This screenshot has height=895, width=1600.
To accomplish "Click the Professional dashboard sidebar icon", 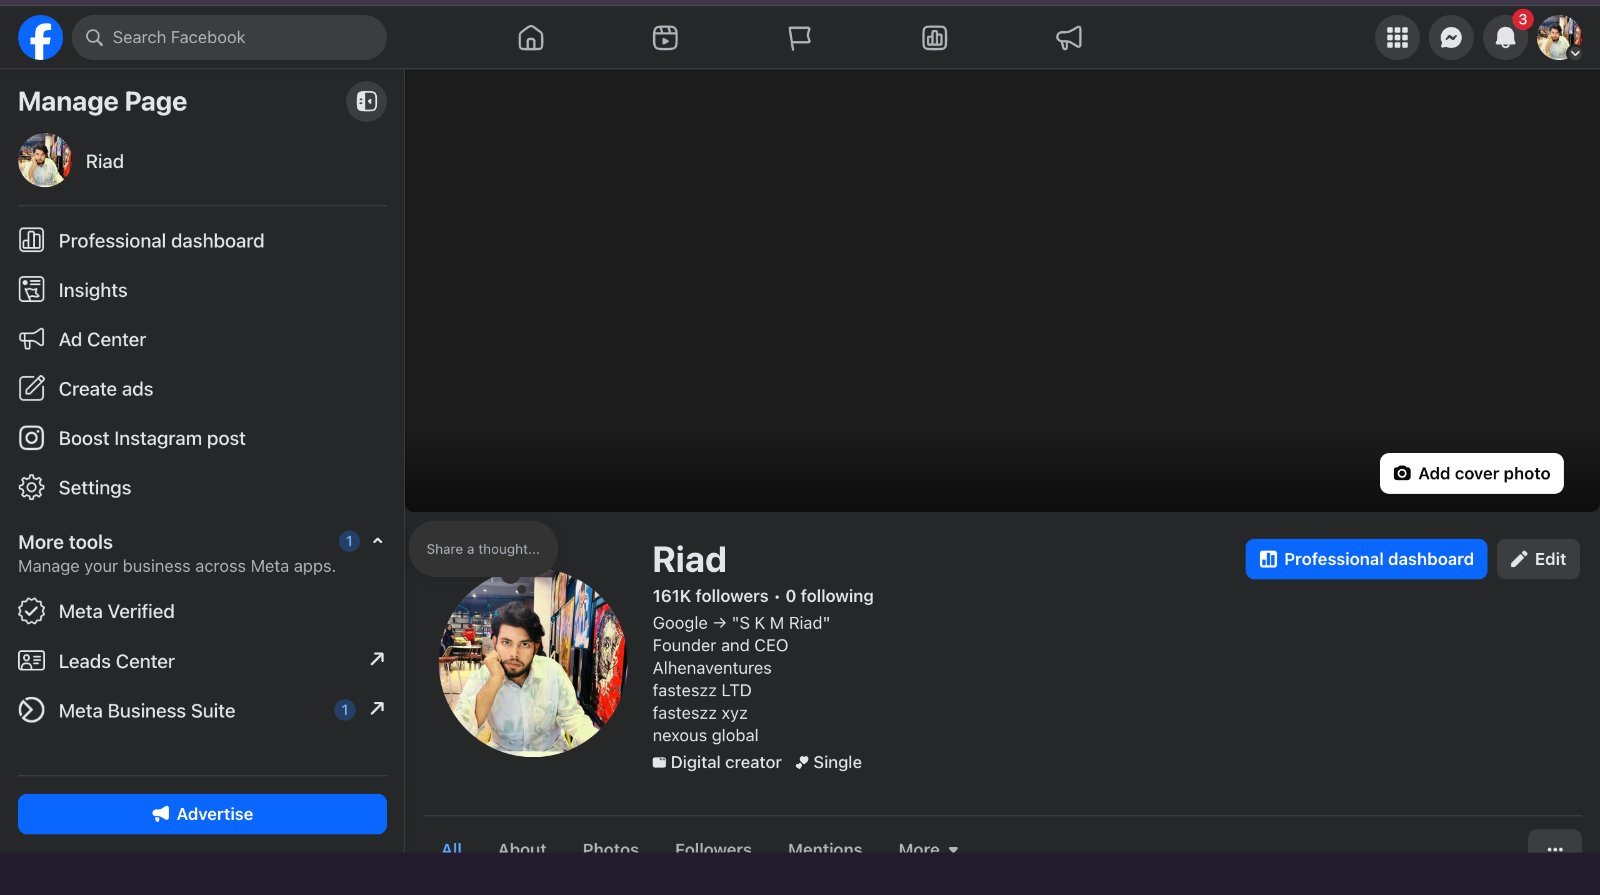I will [x=32, y=240].
